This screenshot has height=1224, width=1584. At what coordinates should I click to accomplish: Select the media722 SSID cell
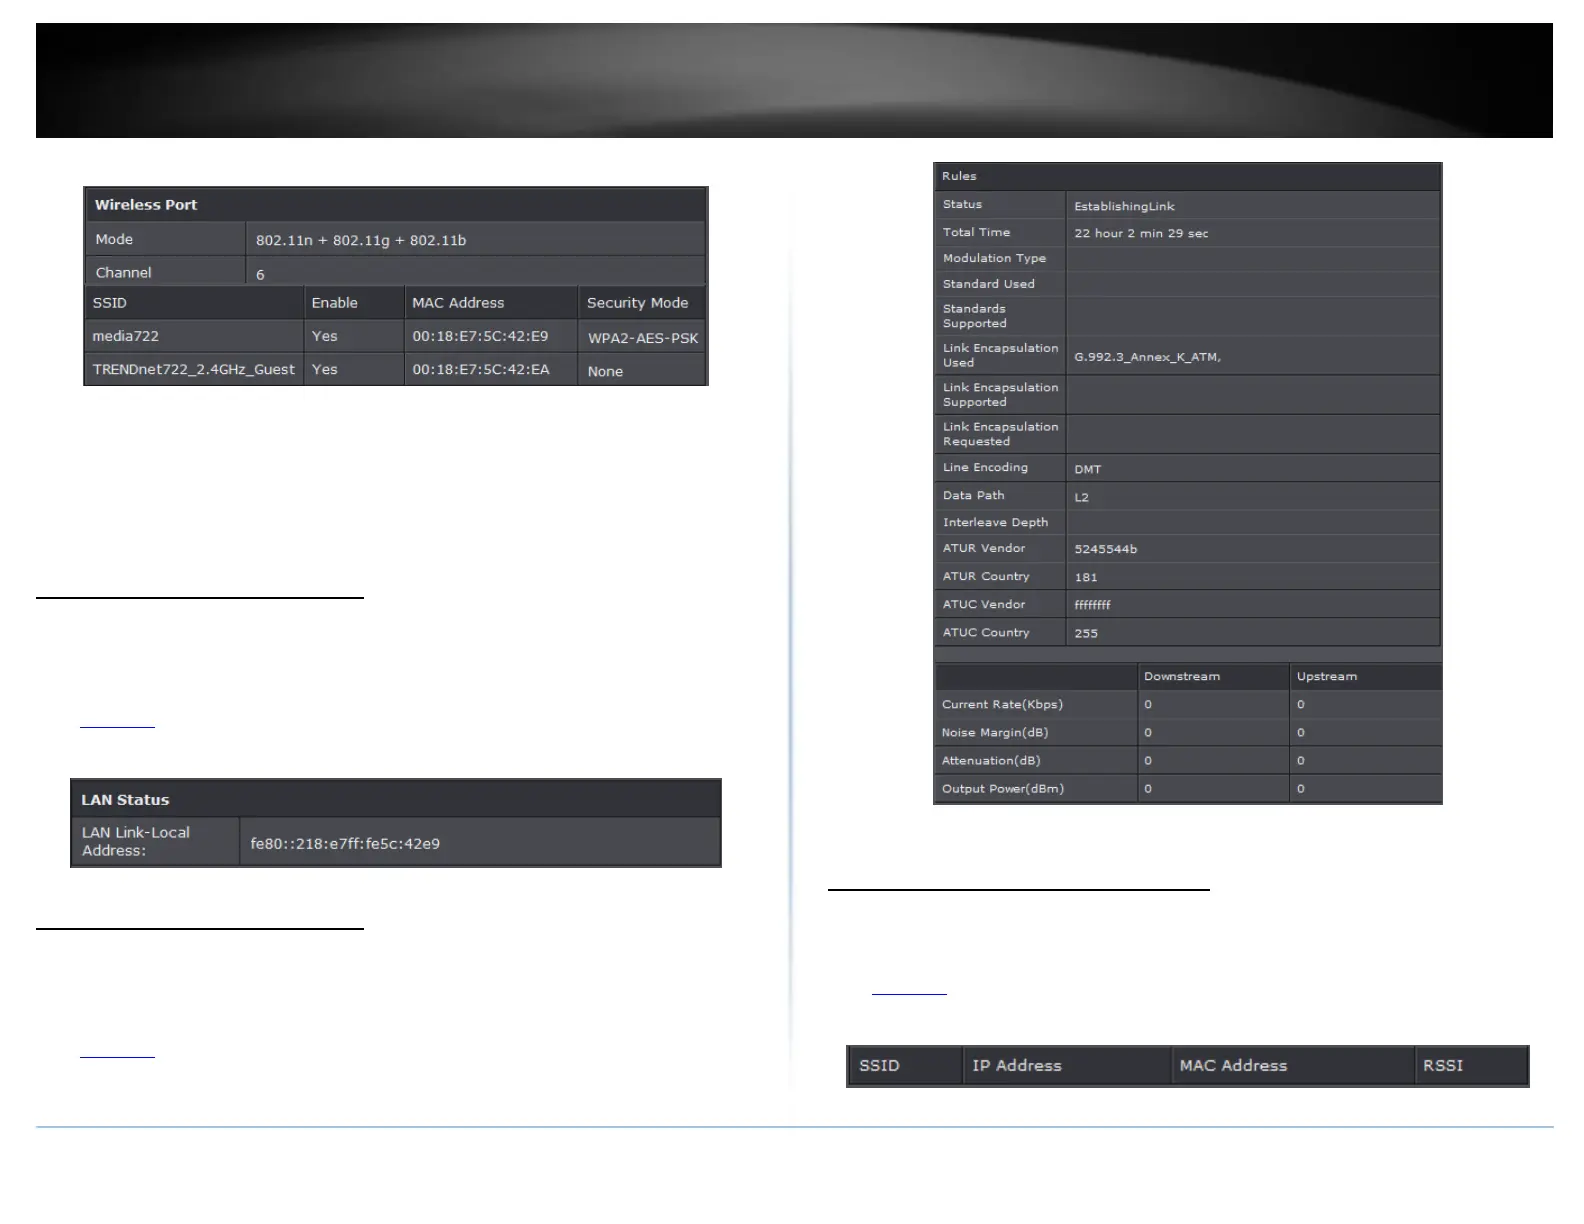[194, 336]
